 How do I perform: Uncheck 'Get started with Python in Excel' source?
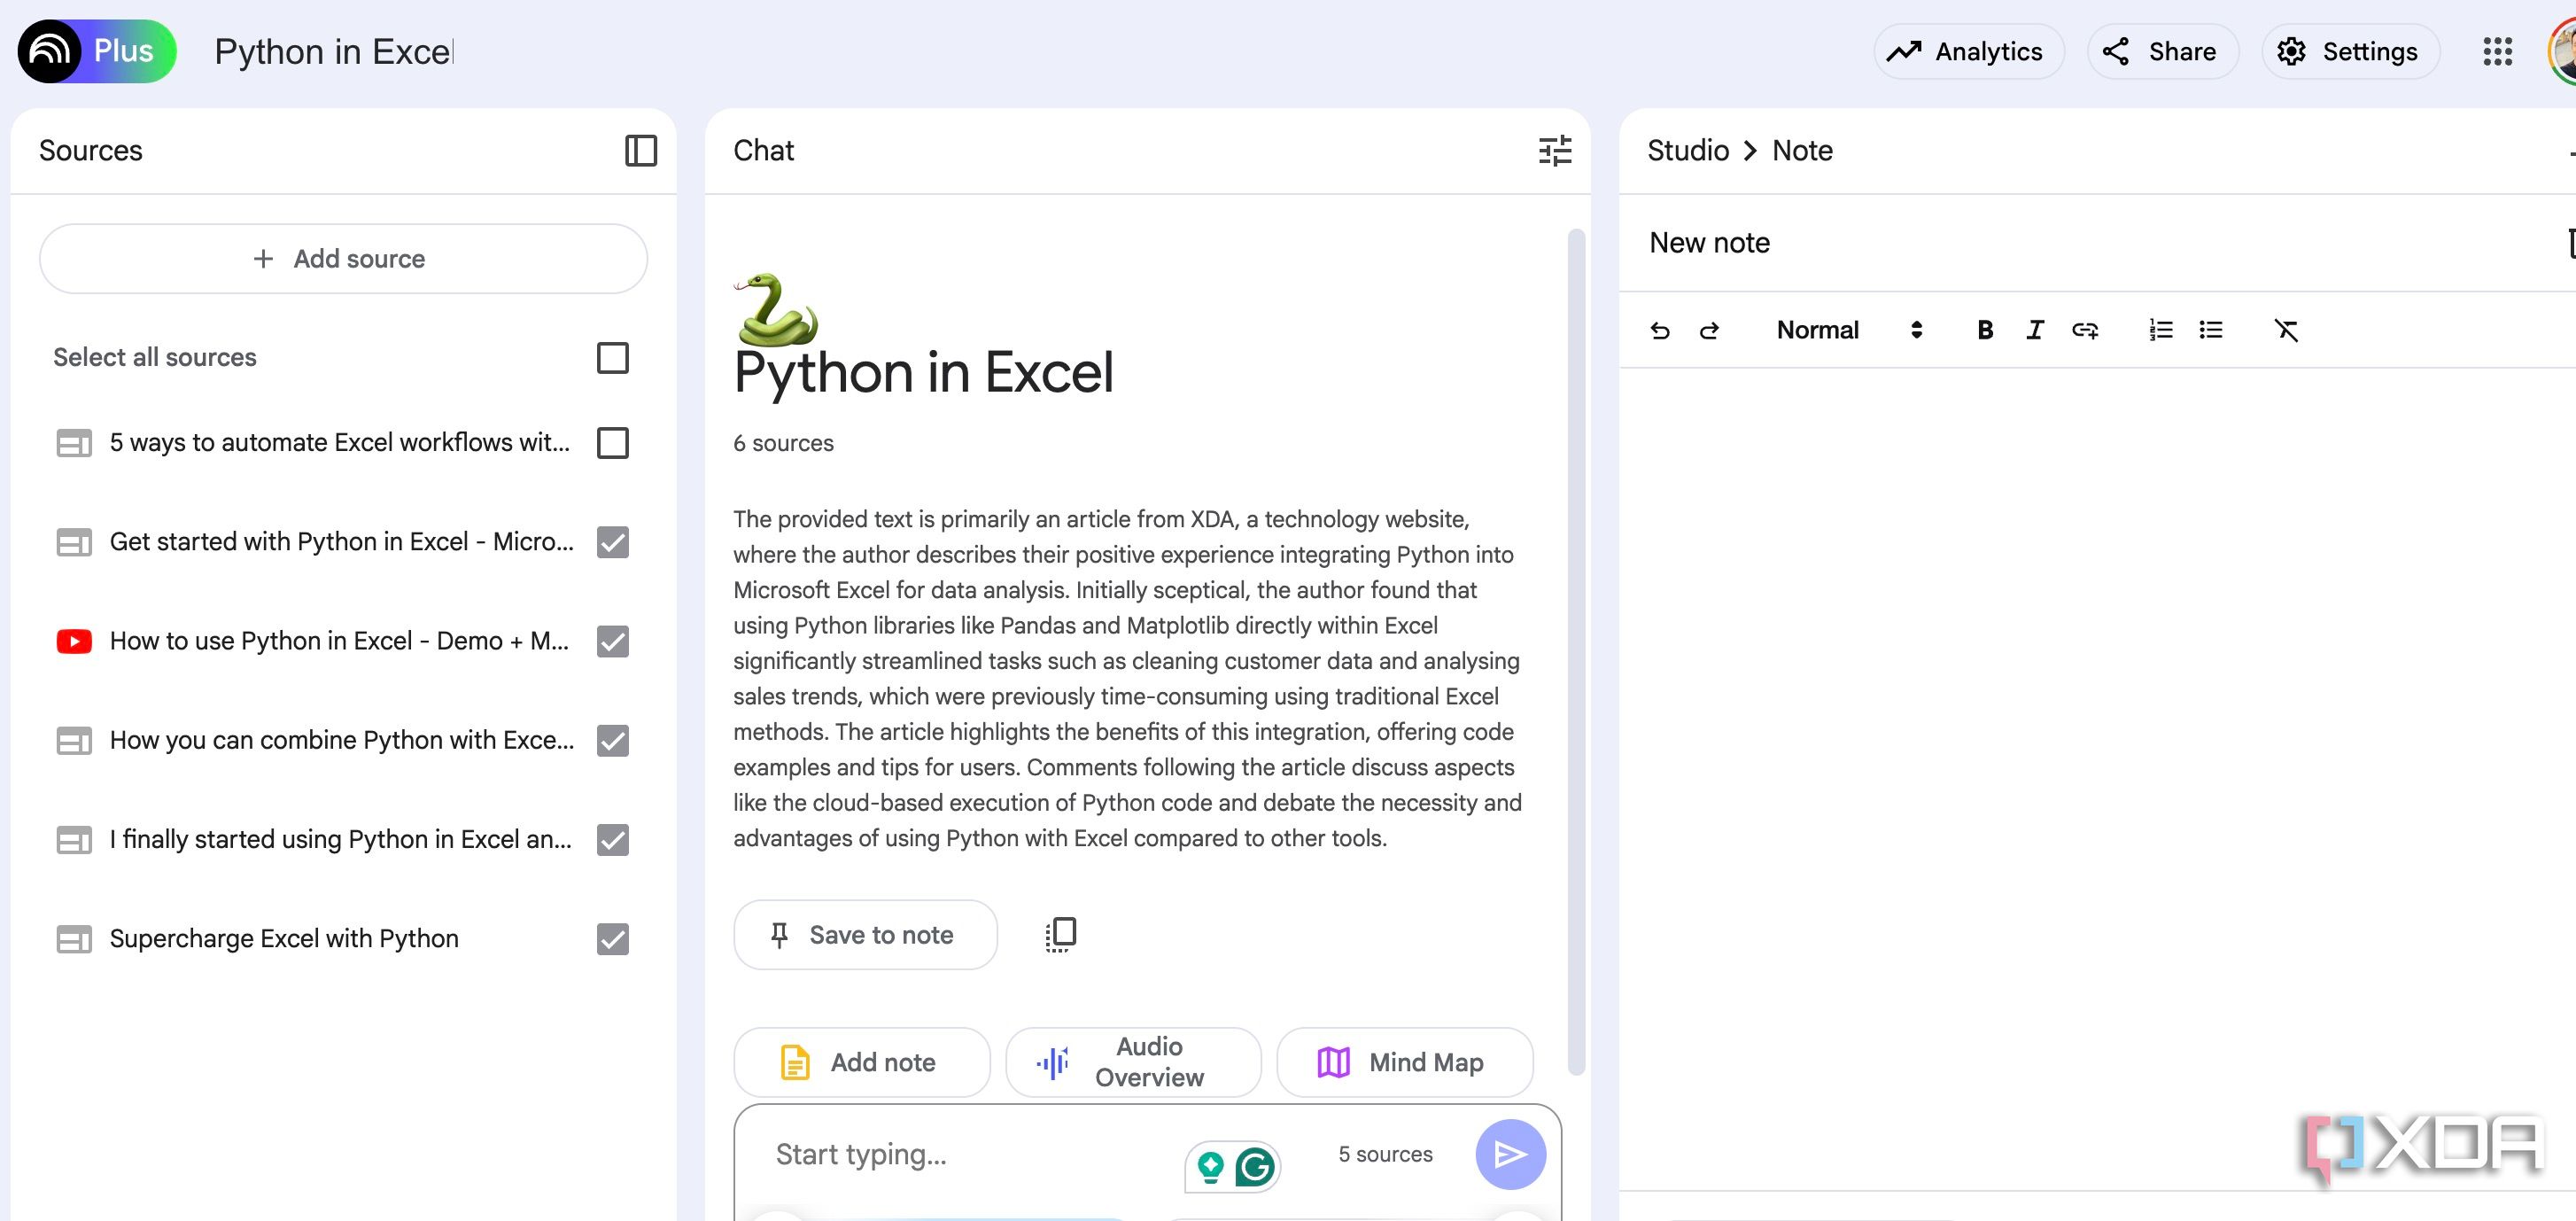tap(612, 542)
